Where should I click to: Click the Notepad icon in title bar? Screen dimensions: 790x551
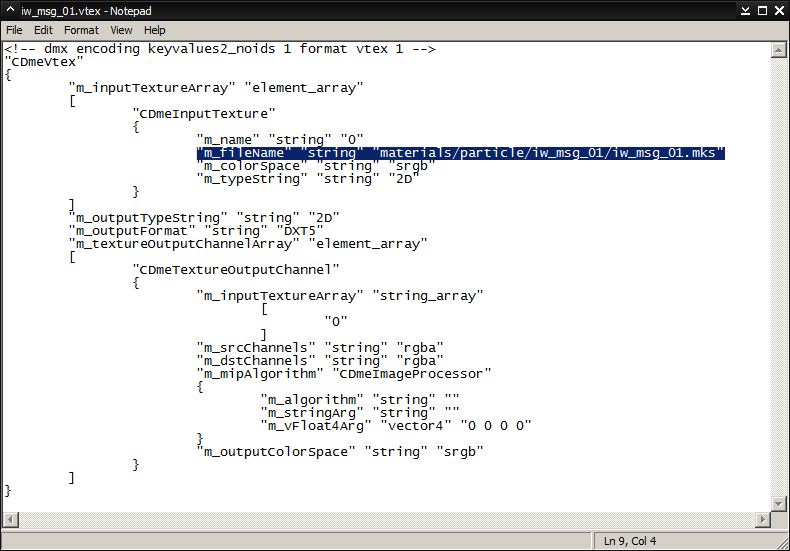pos(10,10)
